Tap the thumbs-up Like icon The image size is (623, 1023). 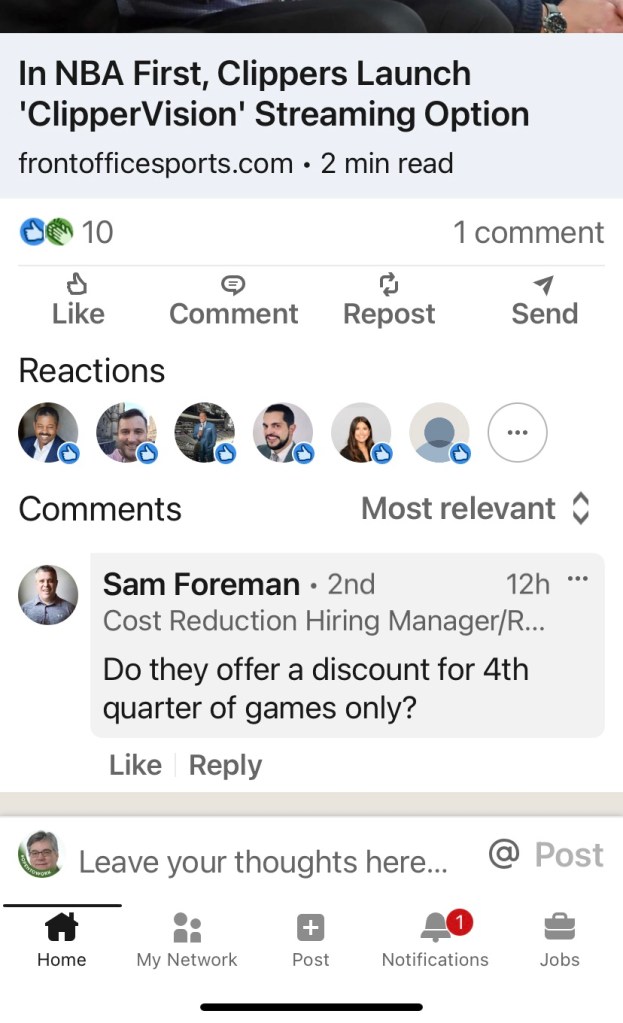pyautogui.click(x=77, y=286)
